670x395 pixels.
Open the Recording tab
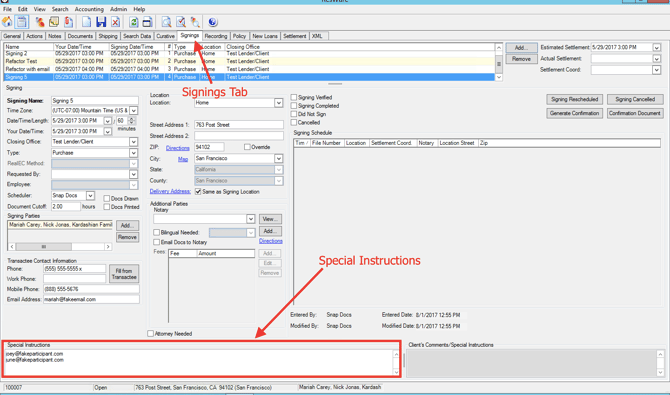pos(216,36)
